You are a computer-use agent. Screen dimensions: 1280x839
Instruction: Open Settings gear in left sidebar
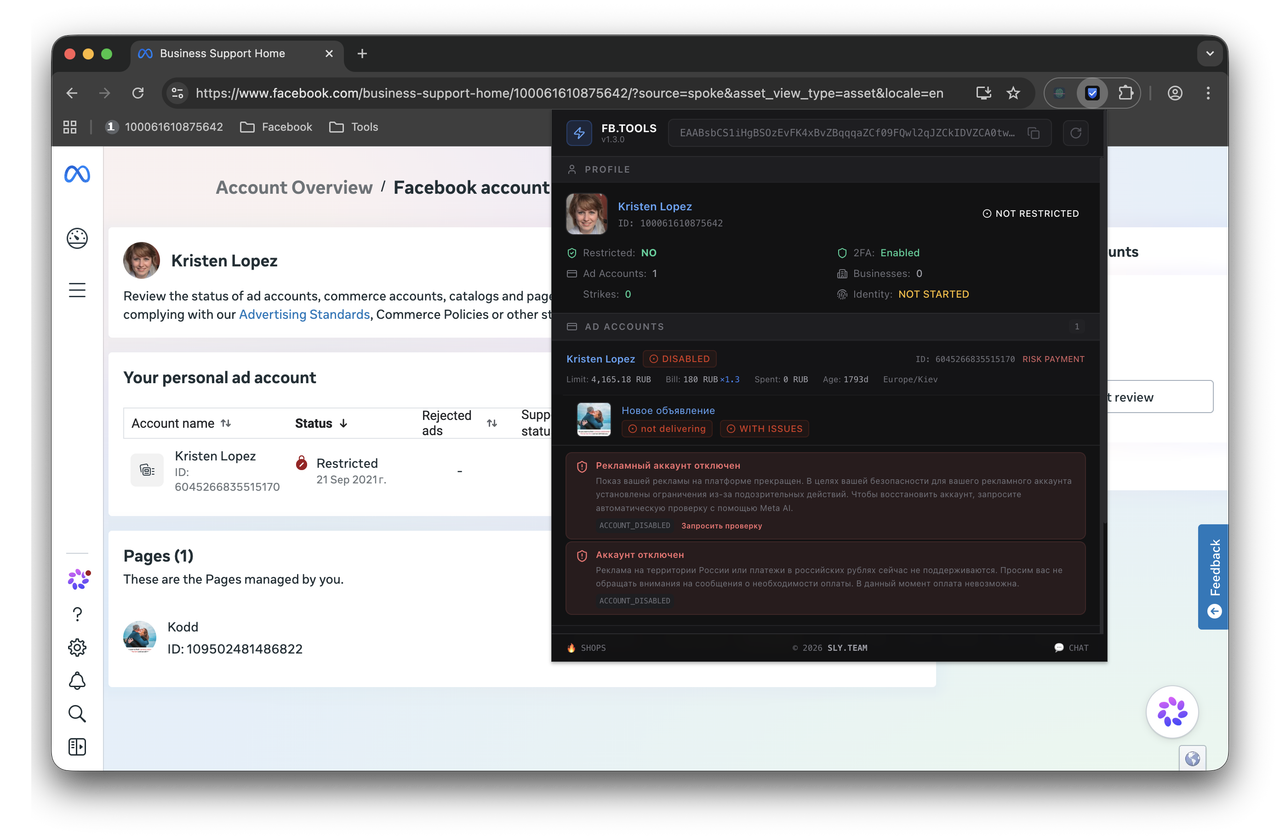pos(77,648)
